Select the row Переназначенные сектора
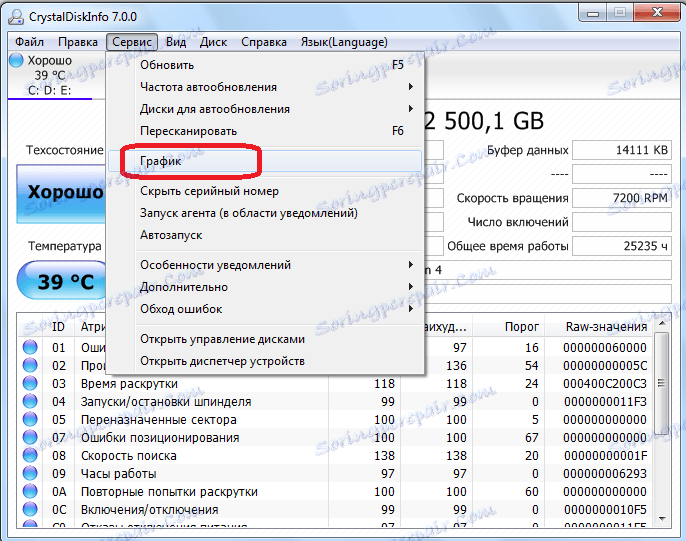Viewport: 686px width, 541px height. [x=336, y=419]
